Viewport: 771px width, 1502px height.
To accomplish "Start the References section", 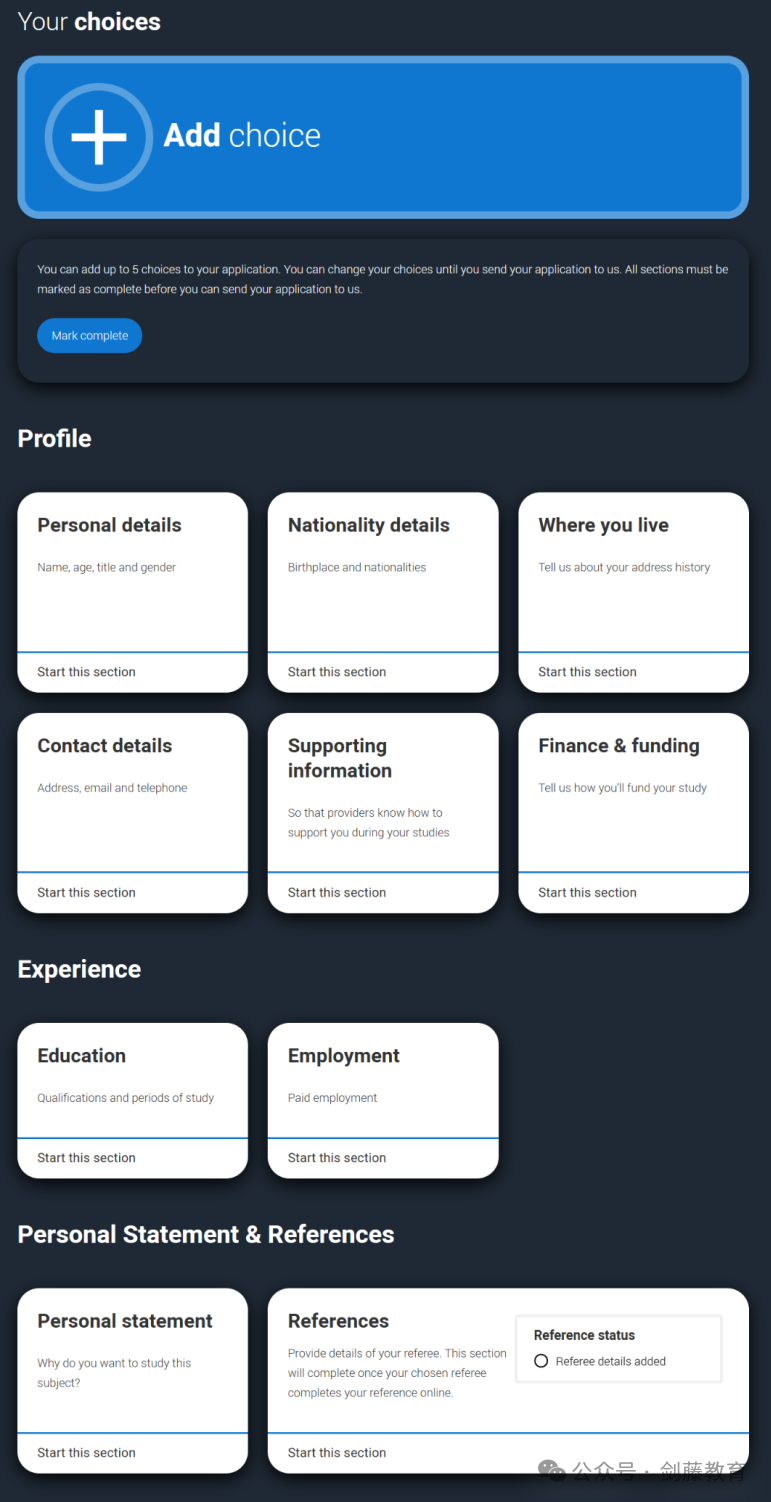I will 337,1453.
